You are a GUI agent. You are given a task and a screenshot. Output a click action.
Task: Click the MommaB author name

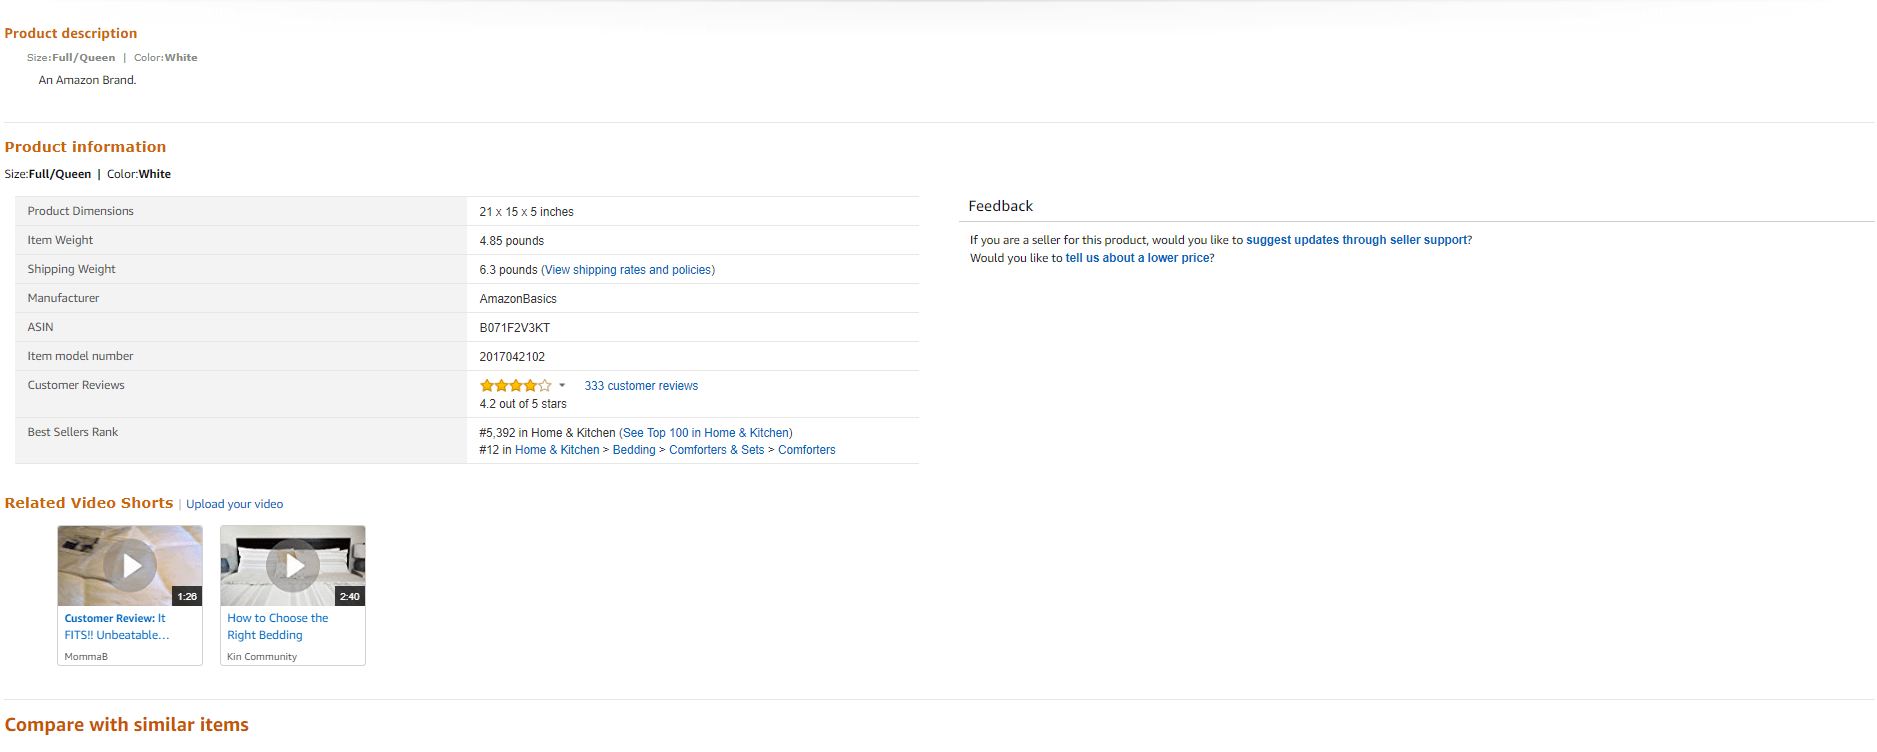coord(86,657)
